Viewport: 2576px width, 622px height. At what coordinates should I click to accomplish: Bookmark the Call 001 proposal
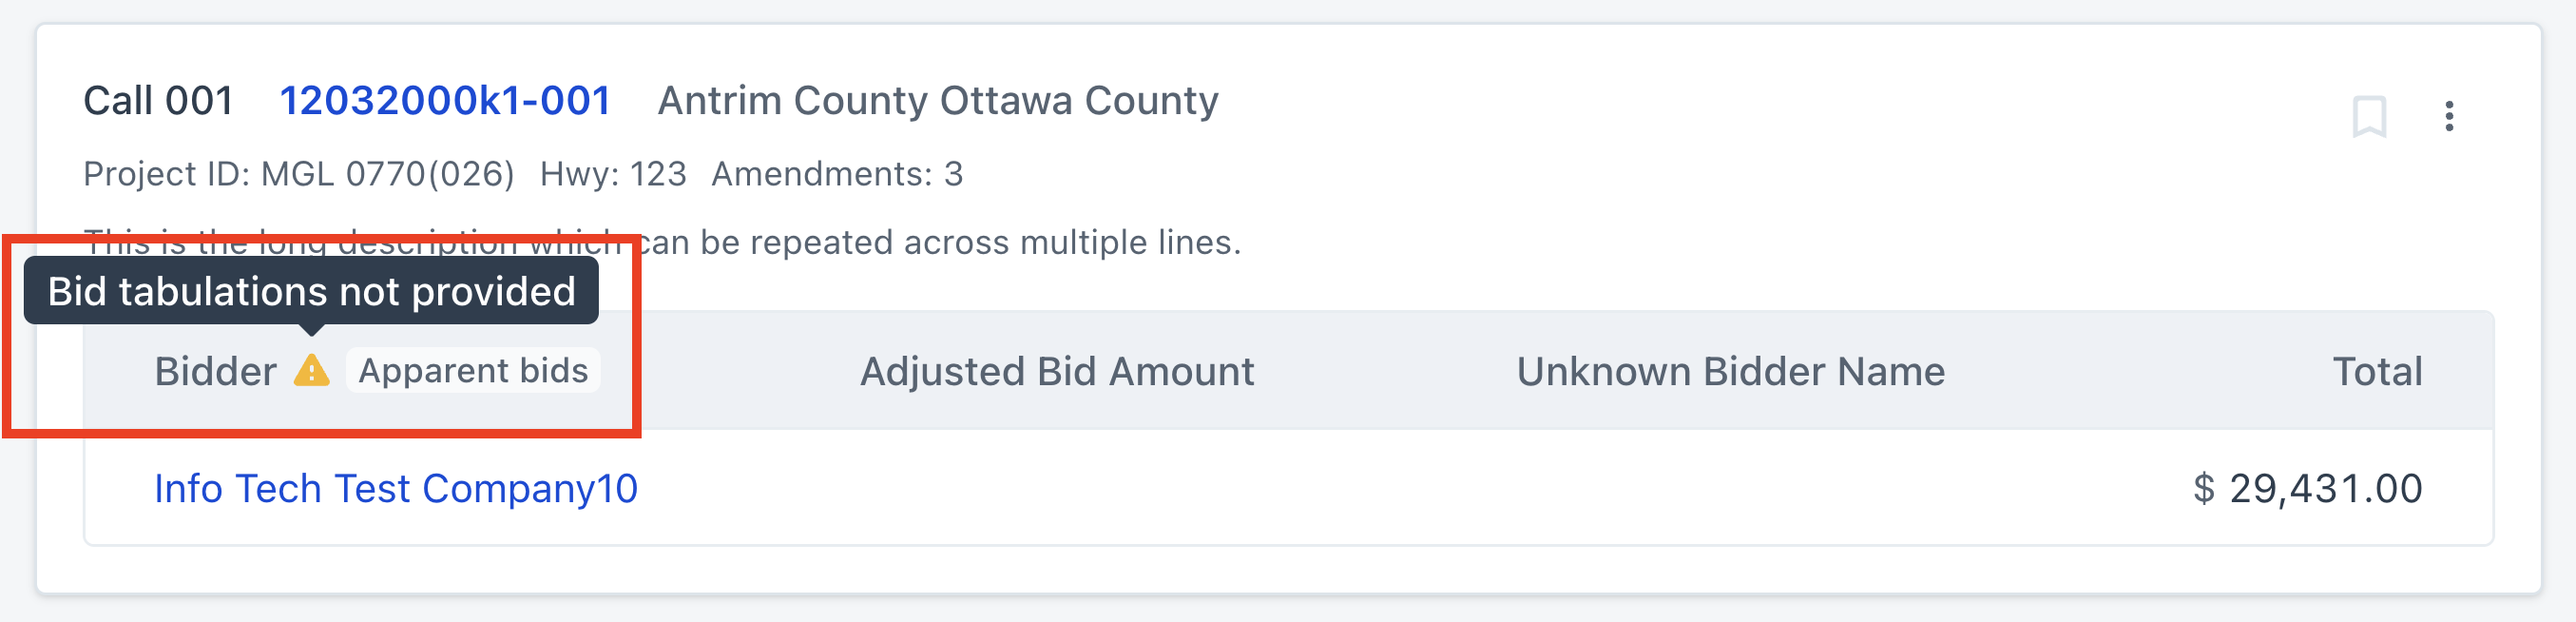pos(2369,117)
